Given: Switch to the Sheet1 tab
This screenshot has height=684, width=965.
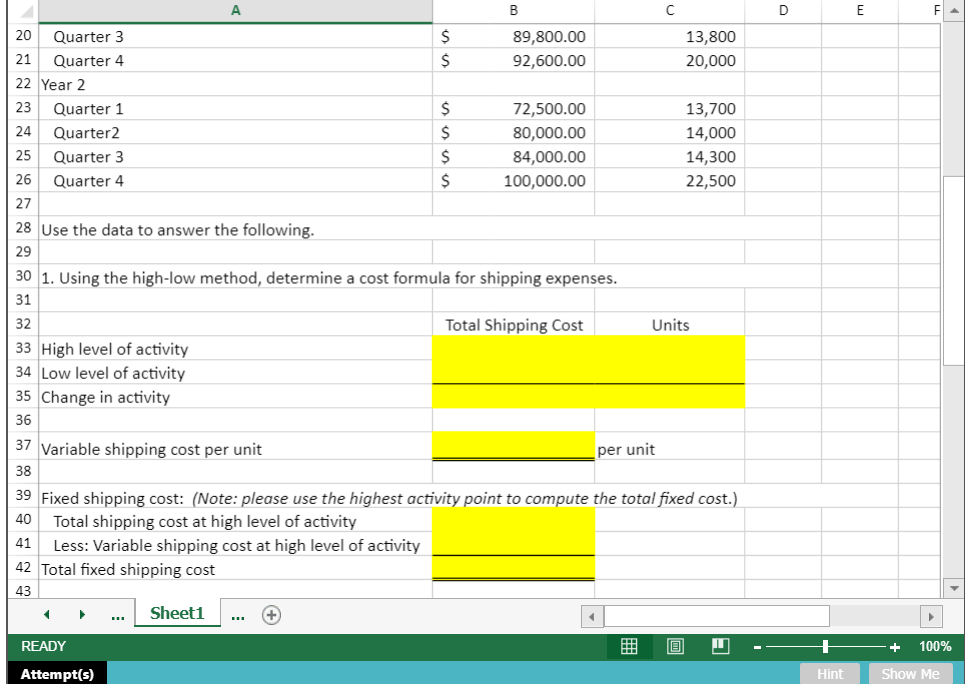Looking at the screenshot, I should [177, 613].
